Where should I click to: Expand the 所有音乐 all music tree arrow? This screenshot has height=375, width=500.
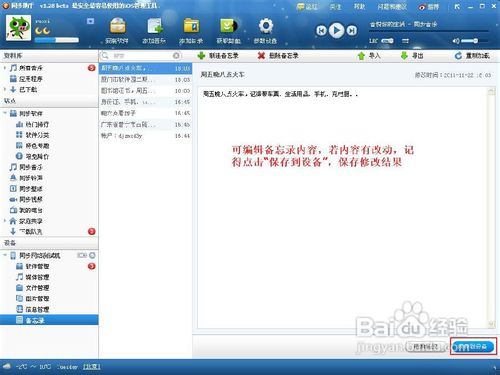coord(5,68)
